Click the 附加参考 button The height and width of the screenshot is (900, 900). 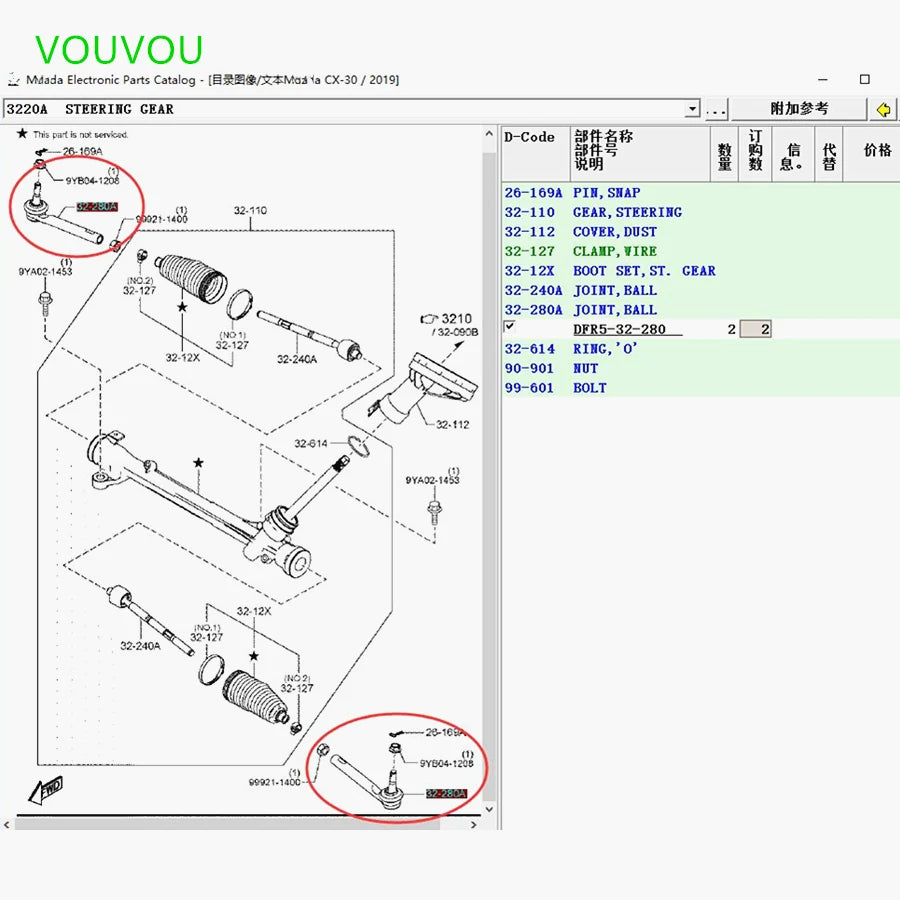pyautogui.click(x=799, y=109)
